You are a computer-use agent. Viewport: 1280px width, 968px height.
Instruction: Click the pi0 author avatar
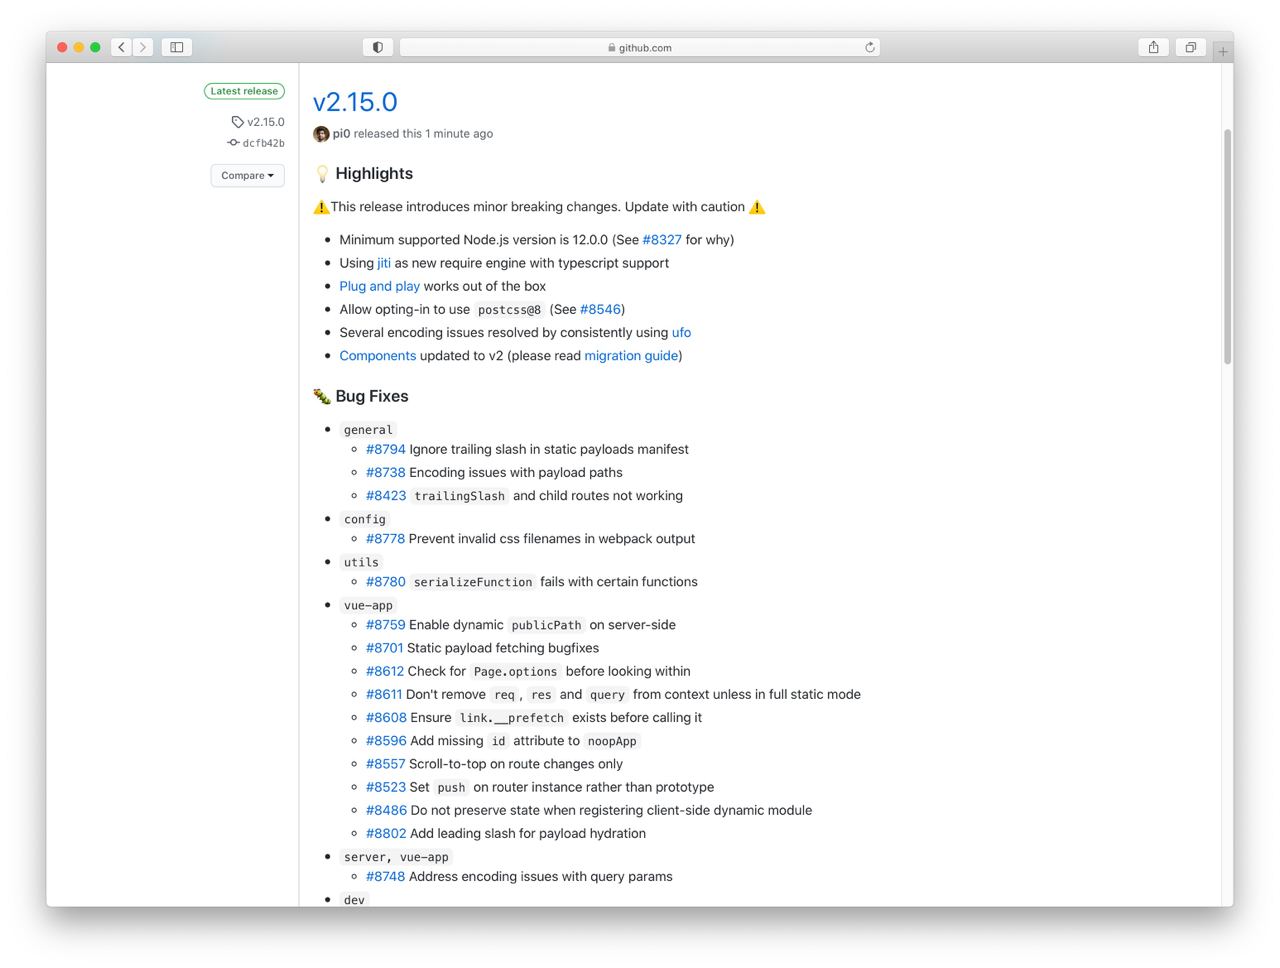[321, 134]
